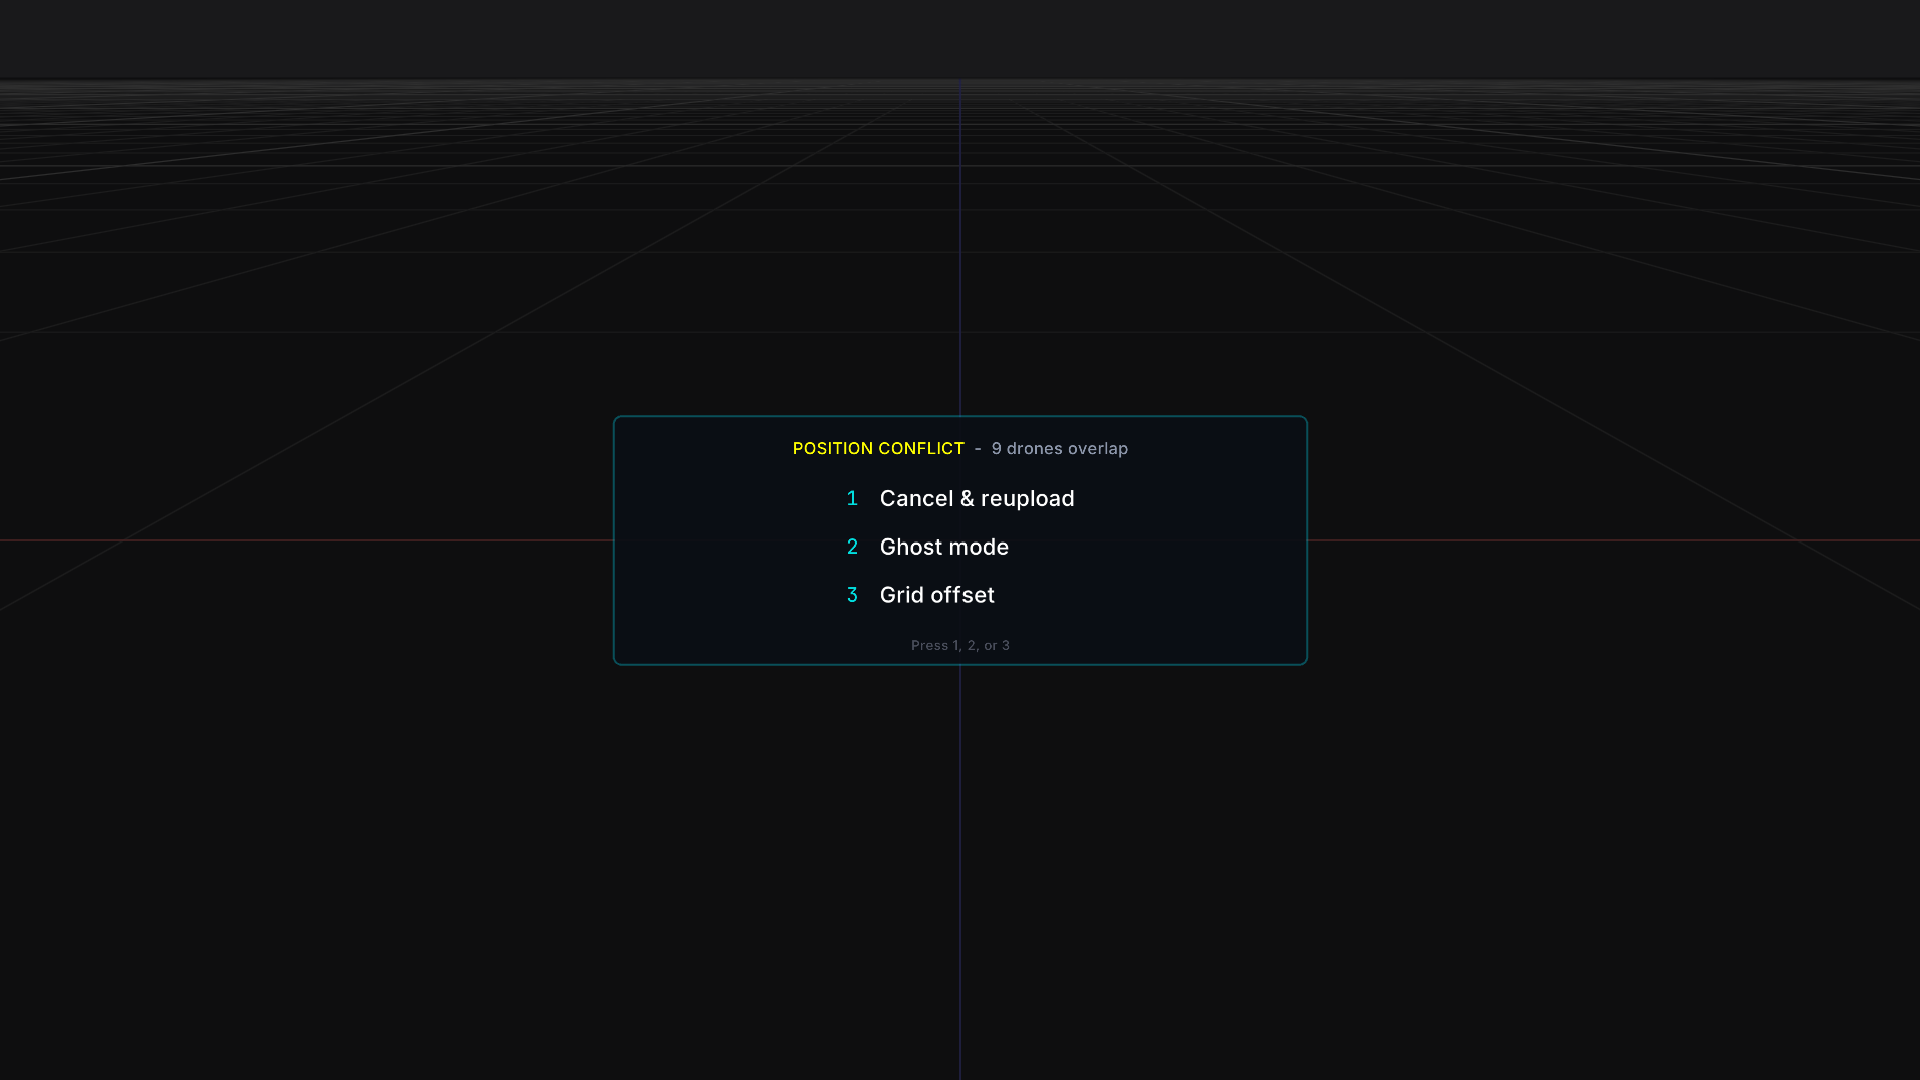Click the cyan number 3 shortcut label
This screenshot has width=1920, height=1080.
pyautogui.click(x=852, y=595)
